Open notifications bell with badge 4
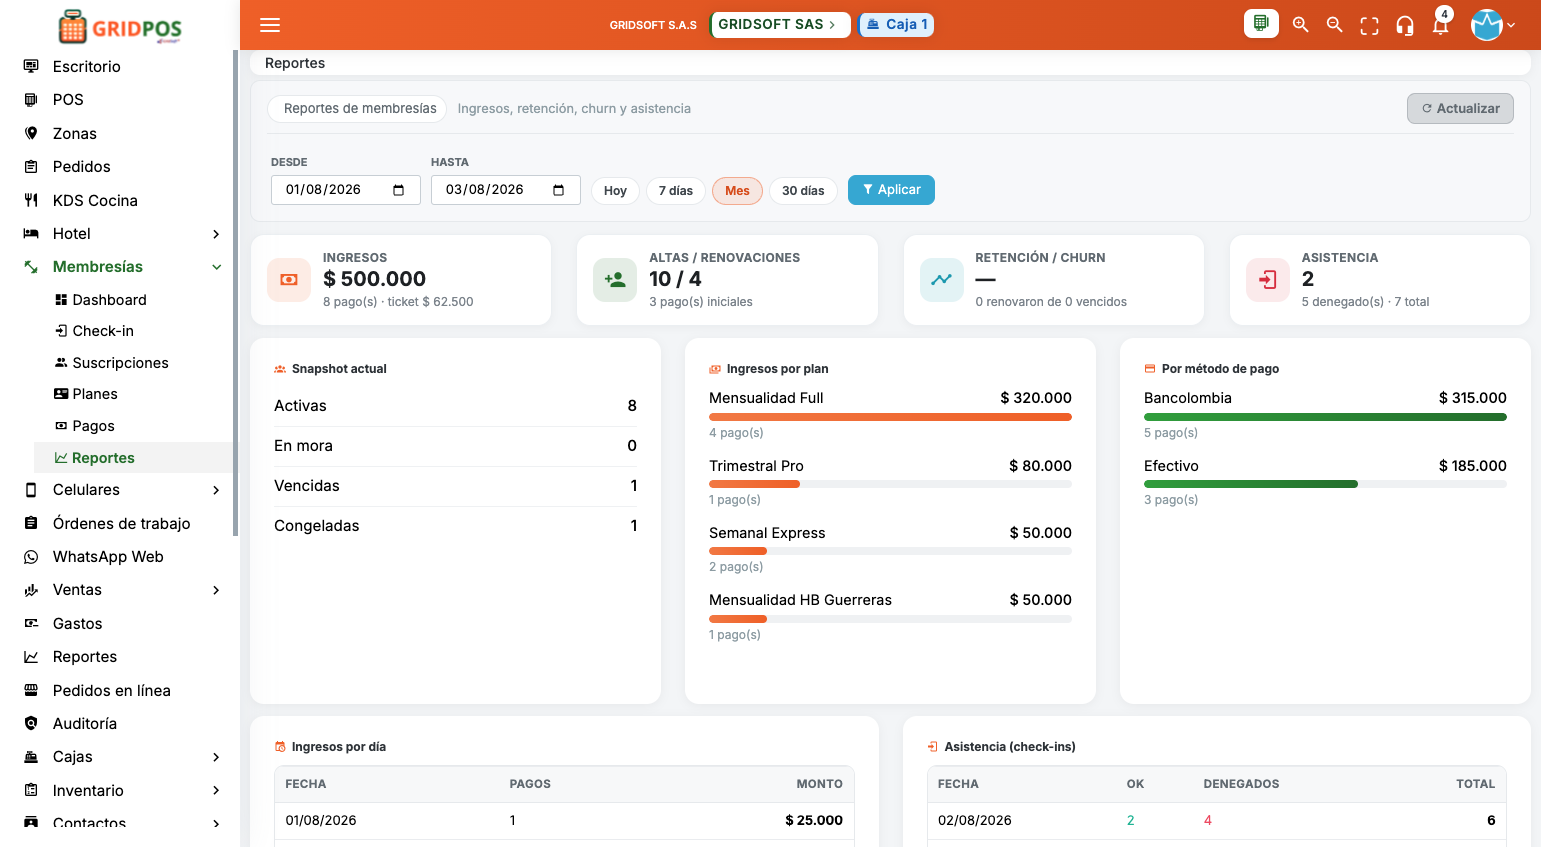This screenshot has height=847, width=1541. click(1440, 24)
